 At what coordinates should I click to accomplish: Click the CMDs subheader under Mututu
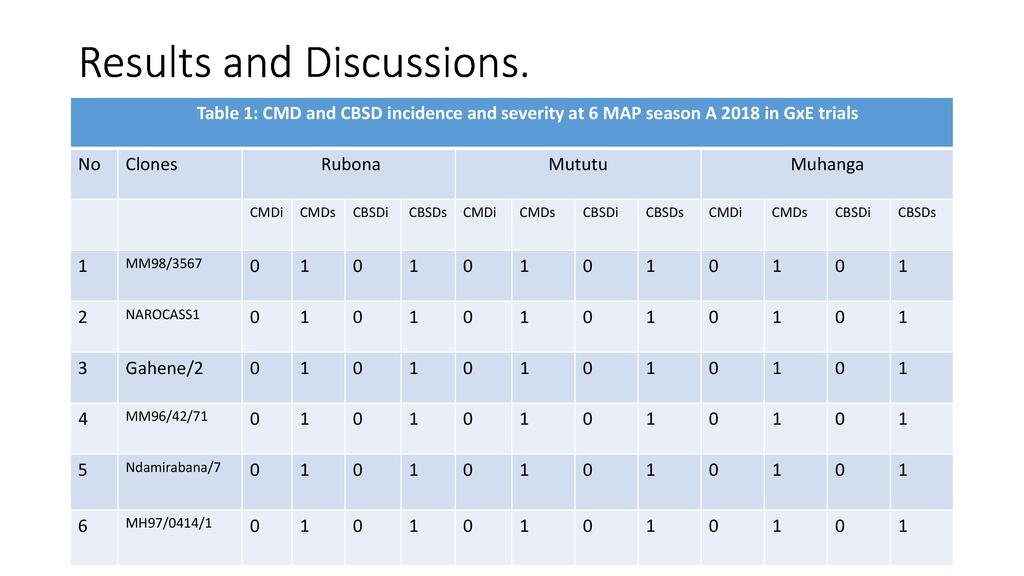(536, 213)
